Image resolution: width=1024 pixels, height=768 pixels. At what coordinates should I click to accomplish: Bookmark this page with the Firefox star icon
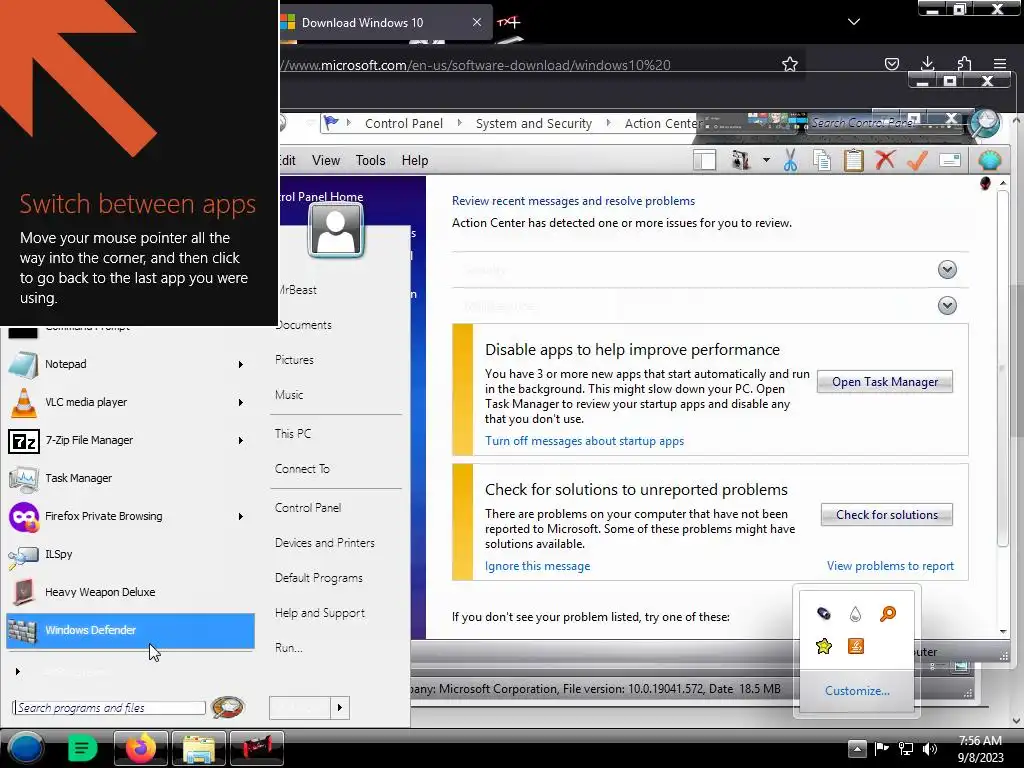pyautogui.click(x=790, y=64)
